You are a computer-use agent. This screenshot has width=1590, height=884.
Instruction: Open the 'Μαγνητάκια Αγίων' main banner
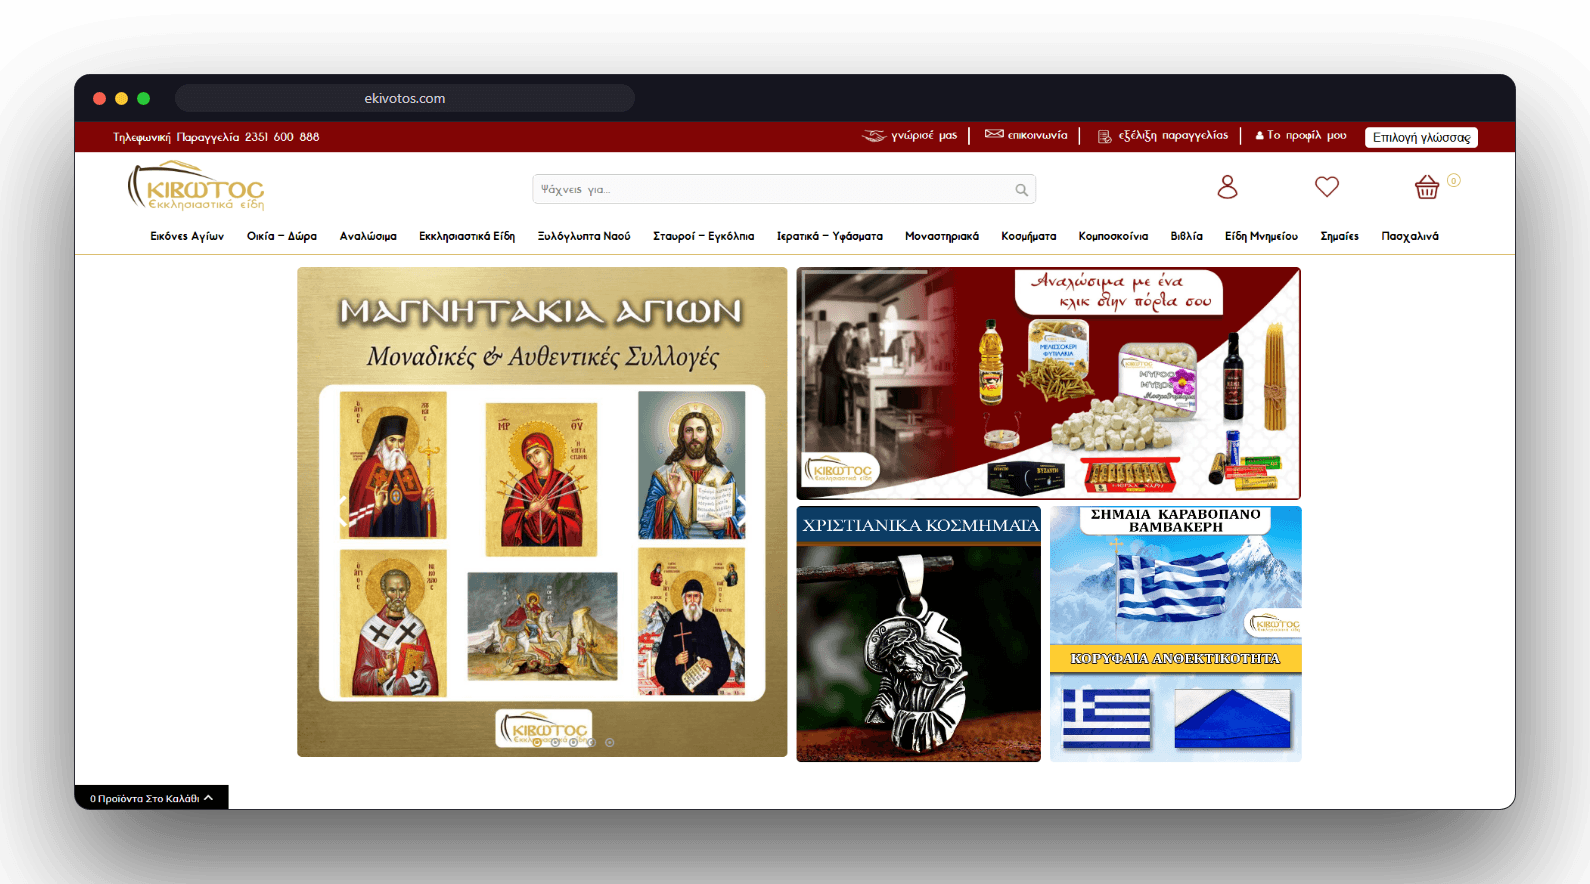click(542, 512)
